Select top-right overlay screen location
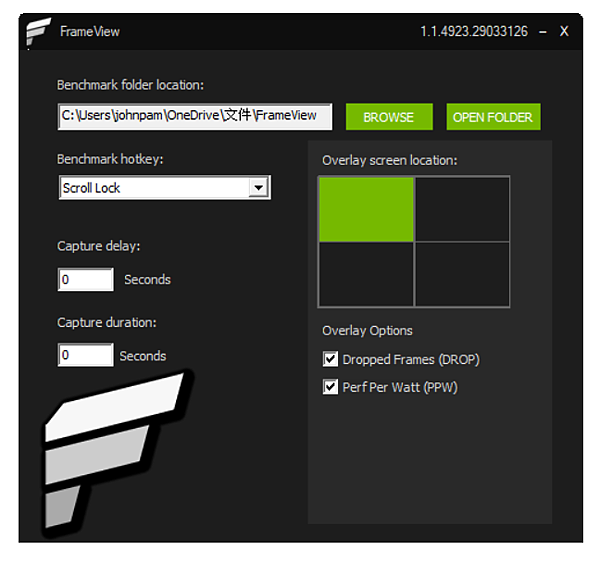The image size is (600, 563). pyautogui.click(x=462, y=209)
